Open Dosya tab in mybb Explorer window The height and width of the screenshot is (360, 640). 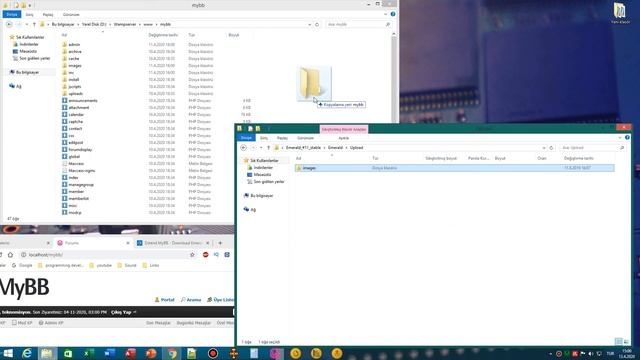(12, 14)
